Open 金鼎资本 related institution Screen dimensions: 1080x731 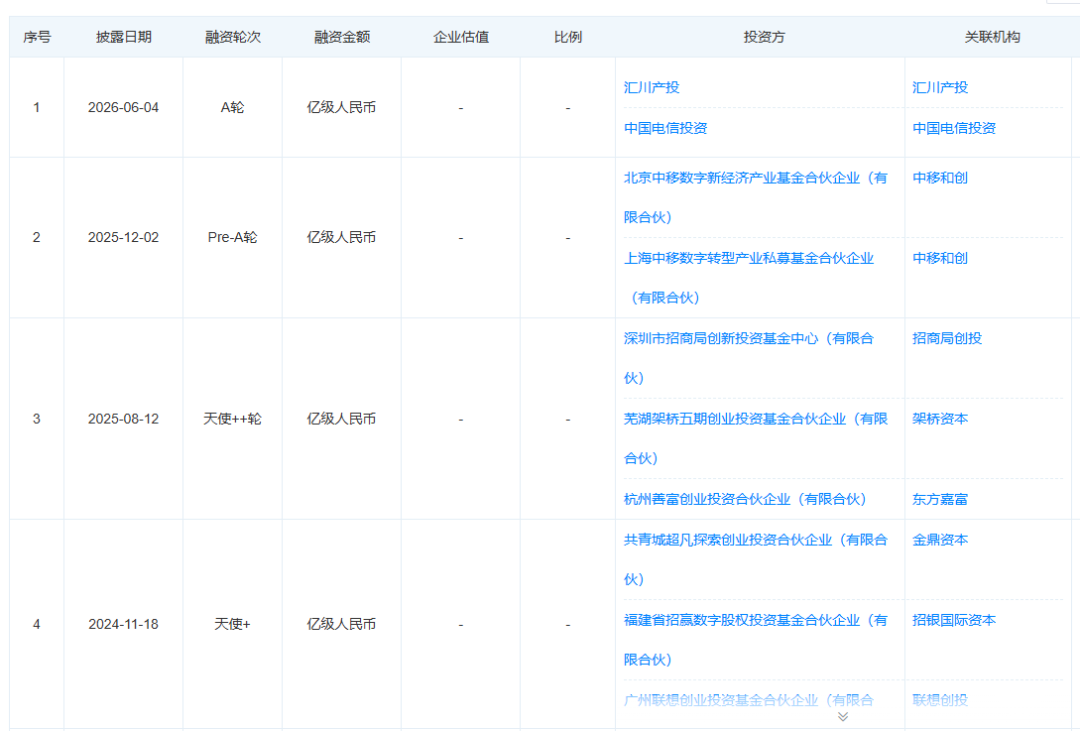pyautogui.click(x=940, y=539)
